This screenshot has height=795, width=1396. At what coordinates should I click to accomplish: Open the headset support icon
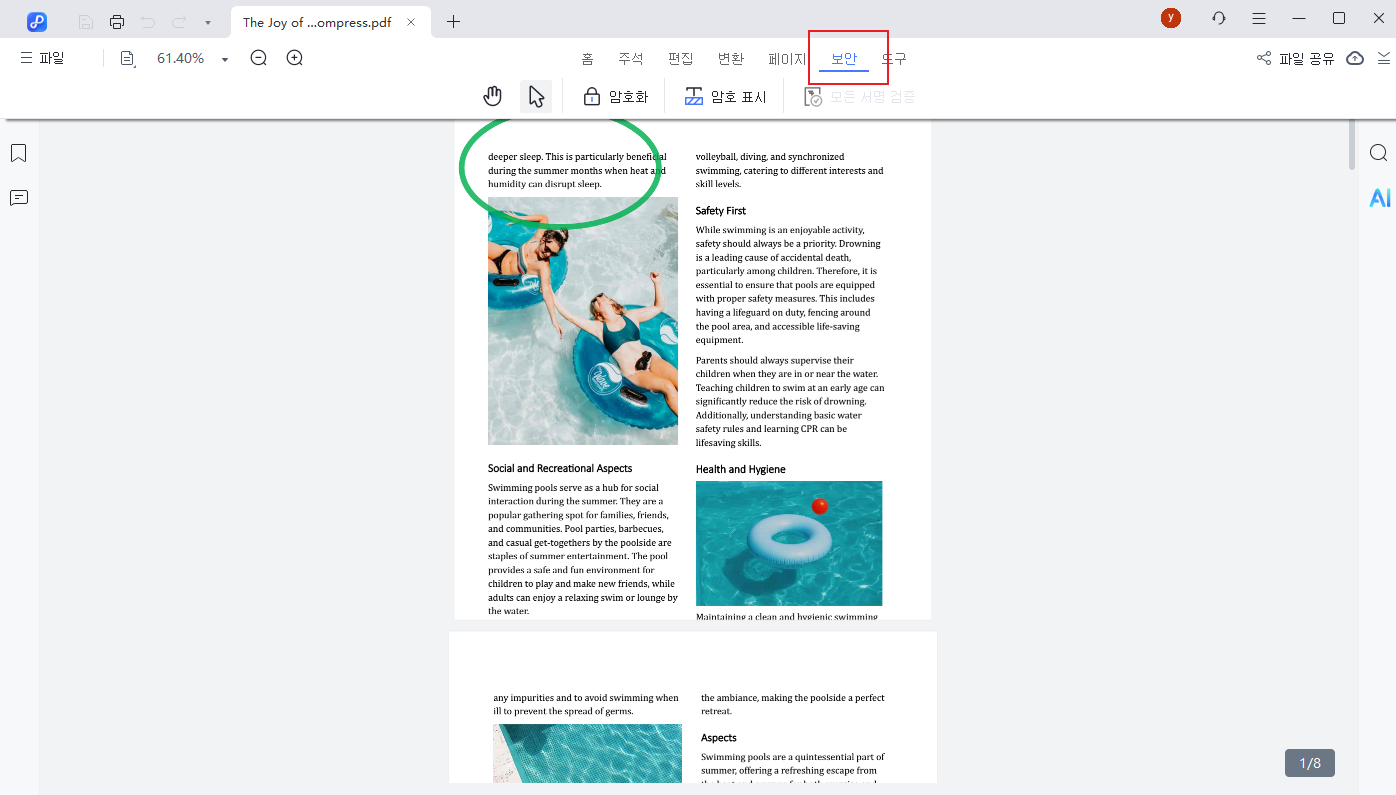pyautogui.click(x=1218, y=19)
